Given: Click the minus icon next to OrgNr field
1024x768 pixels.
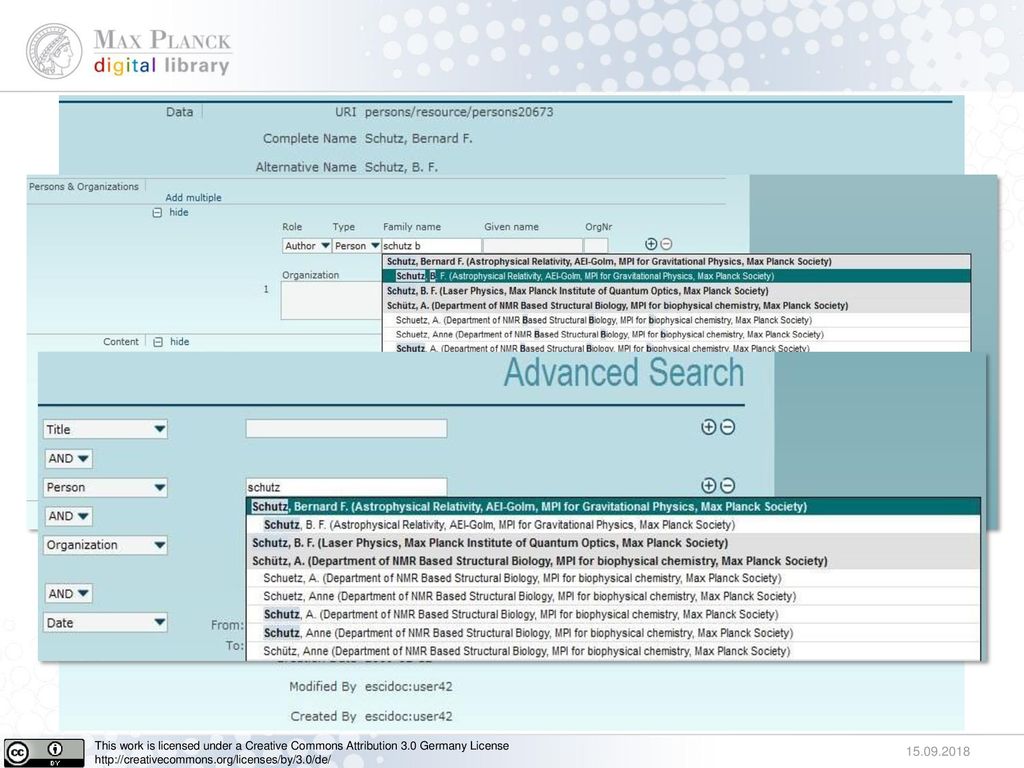Looking at the screenshot, I should (x=666, y=244).
